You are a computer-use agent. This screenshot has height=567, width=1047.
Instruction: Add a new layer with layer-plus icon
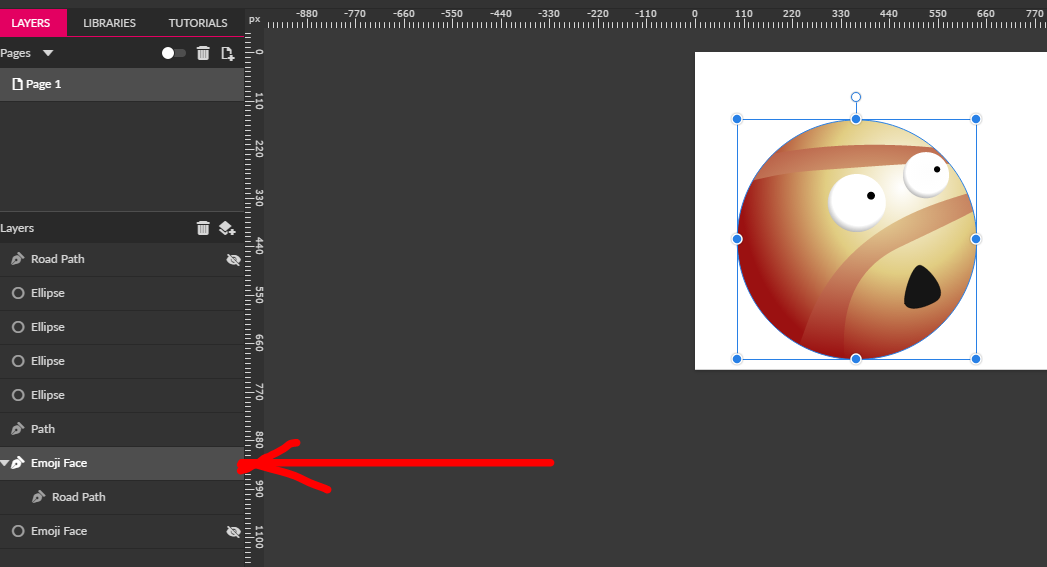click(x=227, y=228)
